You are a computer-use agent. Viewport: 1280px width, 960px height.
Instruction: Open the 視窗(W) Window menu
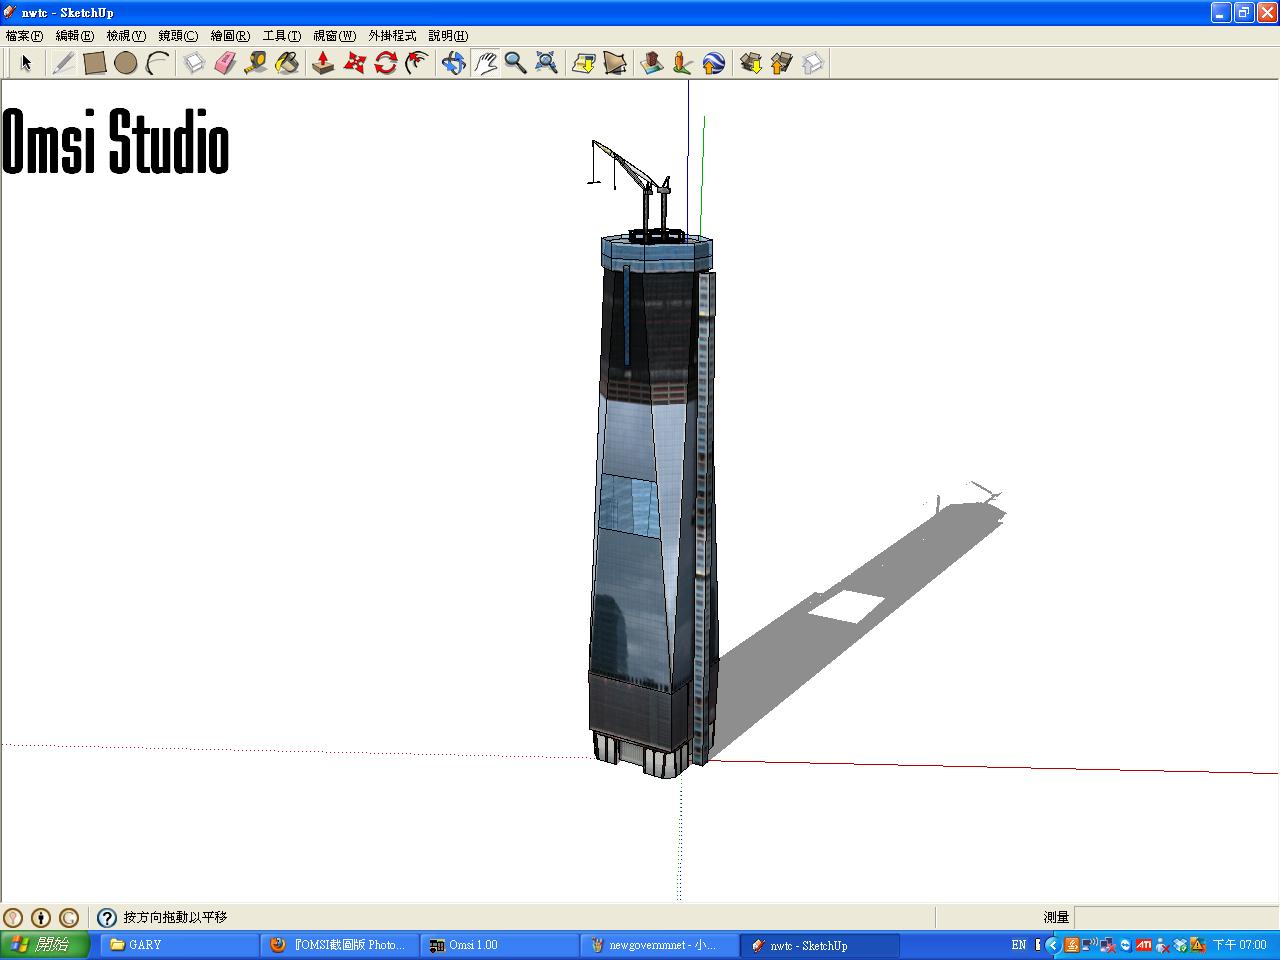334,36
